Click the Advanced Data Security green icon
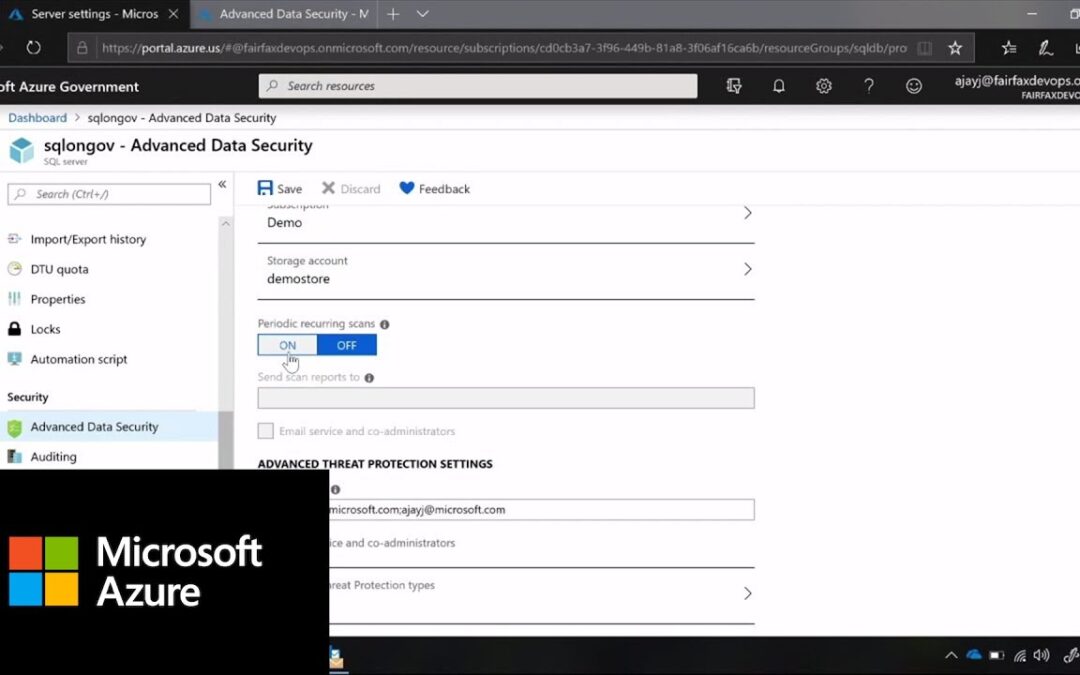This screenshot has height=675, width=1080. [17, 427]
